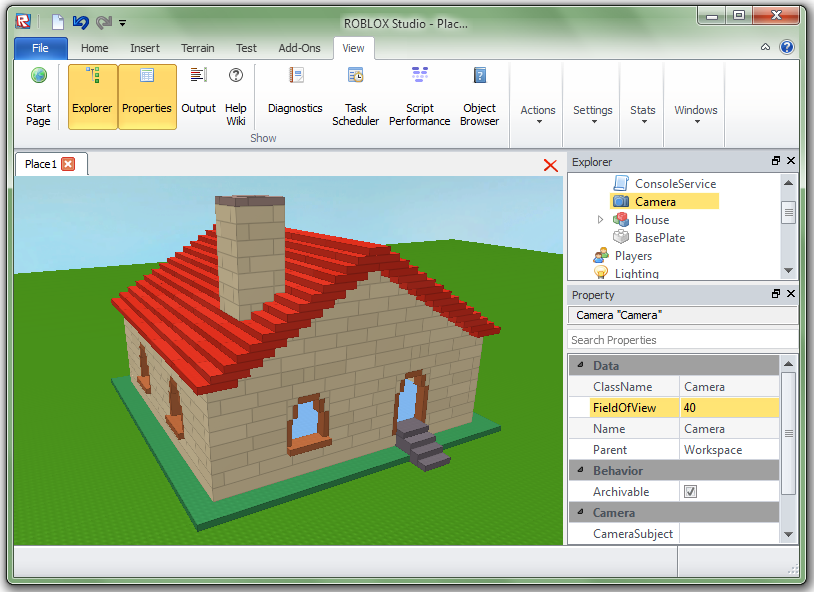Click the Parent value Workspace
Image resolution: width=814 pixels, height=592 pixels.
pos(729,450)
